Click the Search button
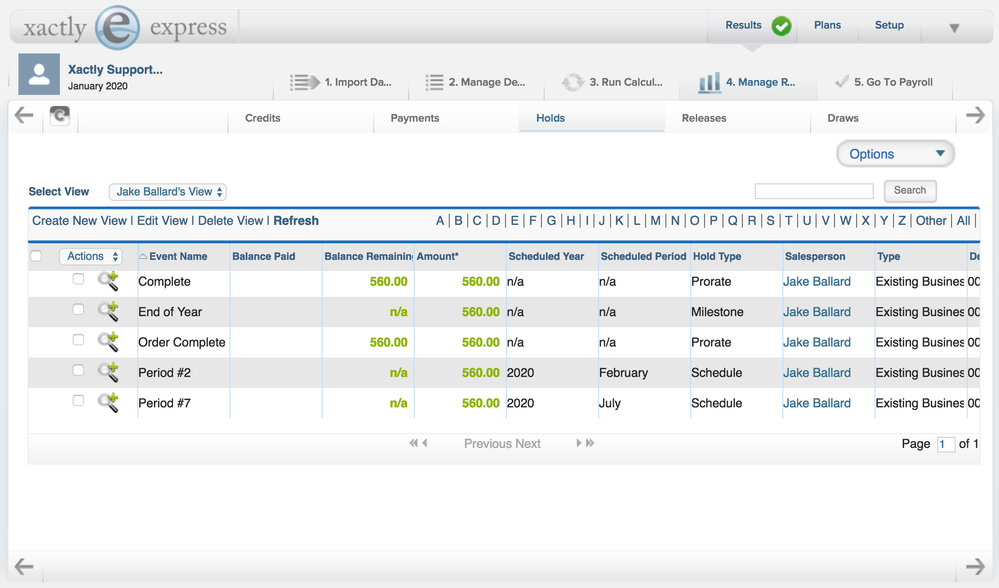 pyautogui.click(x=910, y=190)
